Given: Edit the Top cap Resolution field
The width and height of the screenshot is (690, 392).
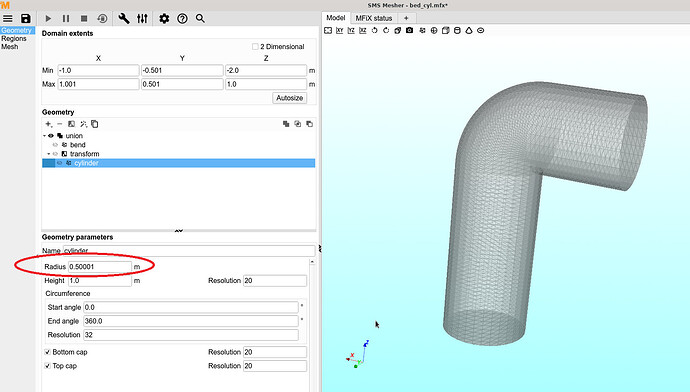Looking at the screenshot, I should click(275, 366).
